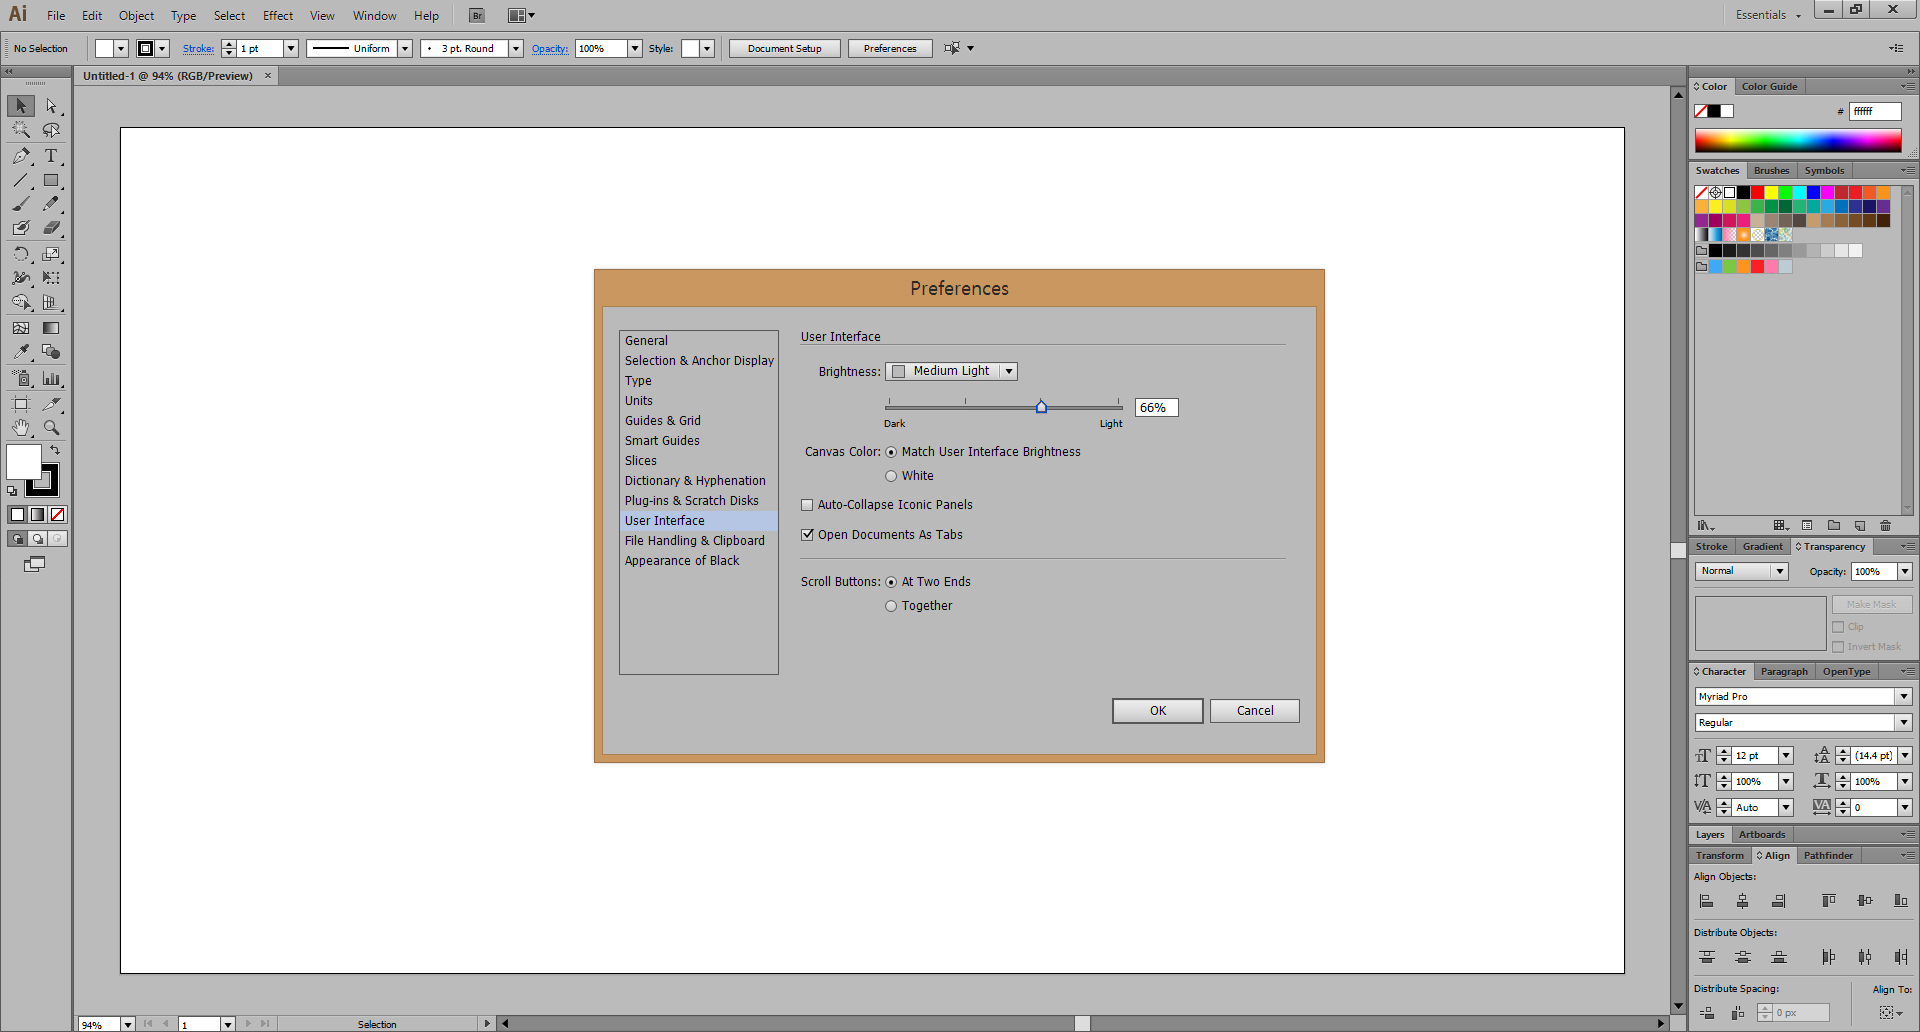This screenshot has width=1920, height=1032.
Task: Select the Eraser tool
Action: 51,228
